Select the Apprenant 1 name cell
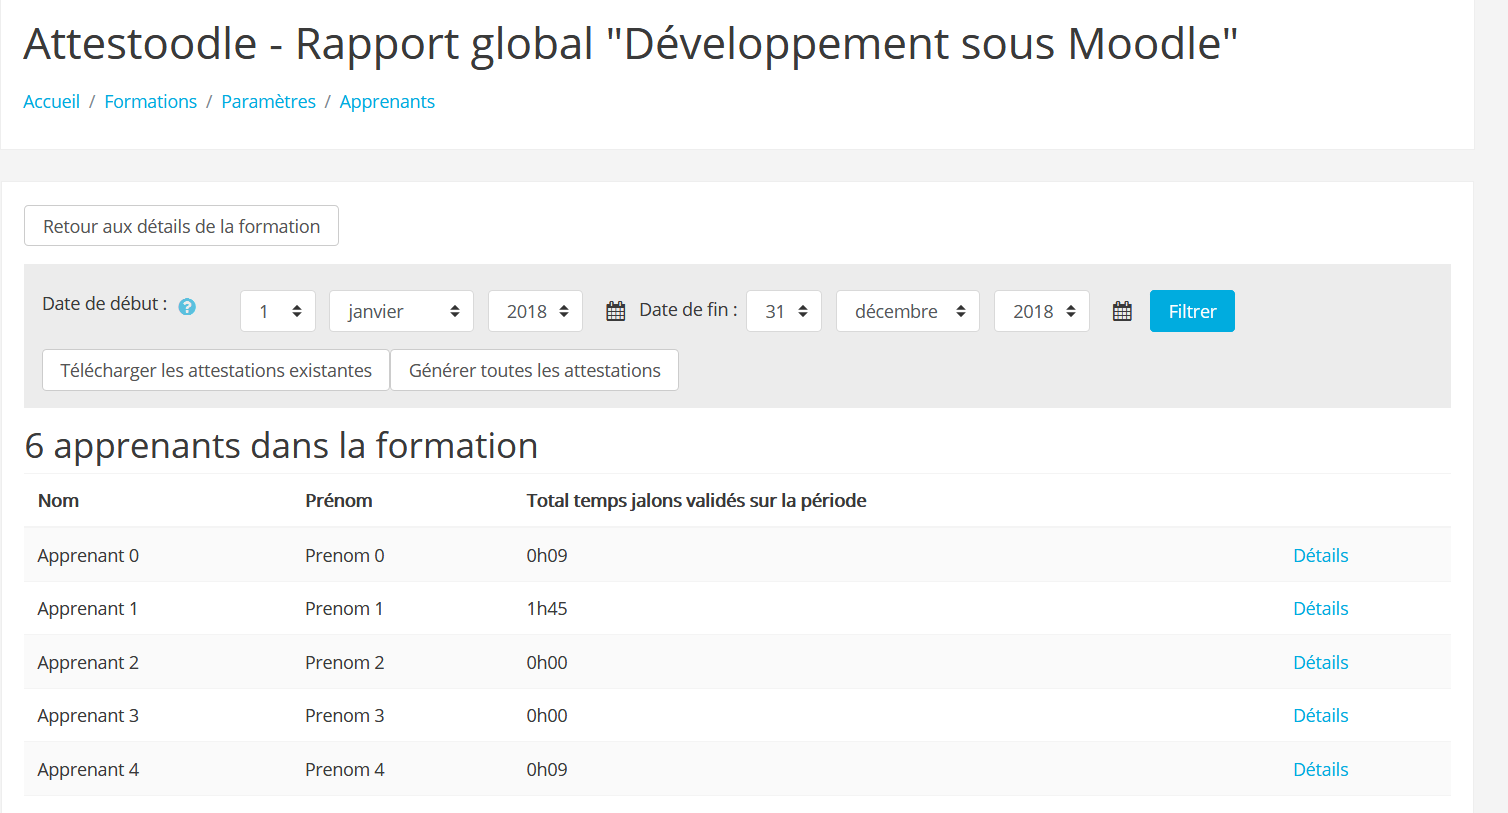This screenshot has width=1508, height=813. click(x=88, y=608)
